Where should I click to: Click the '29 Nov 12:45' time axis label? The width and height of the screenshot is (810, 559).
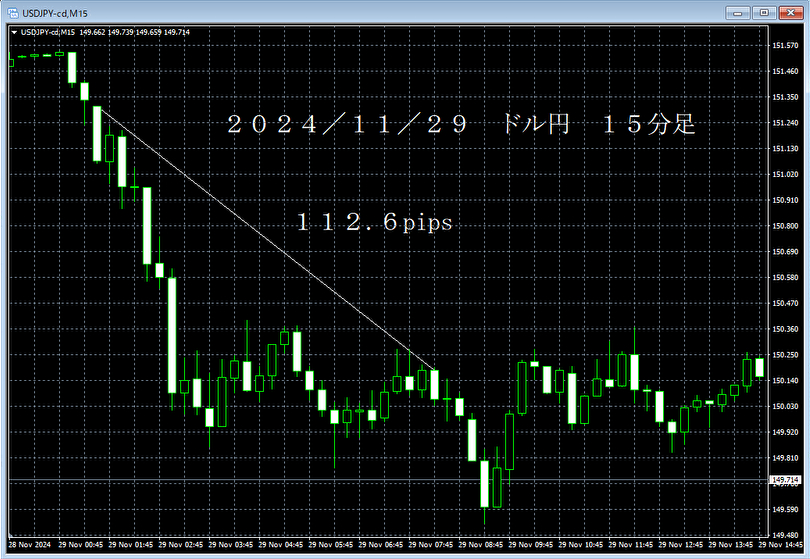tap(682, 545)
